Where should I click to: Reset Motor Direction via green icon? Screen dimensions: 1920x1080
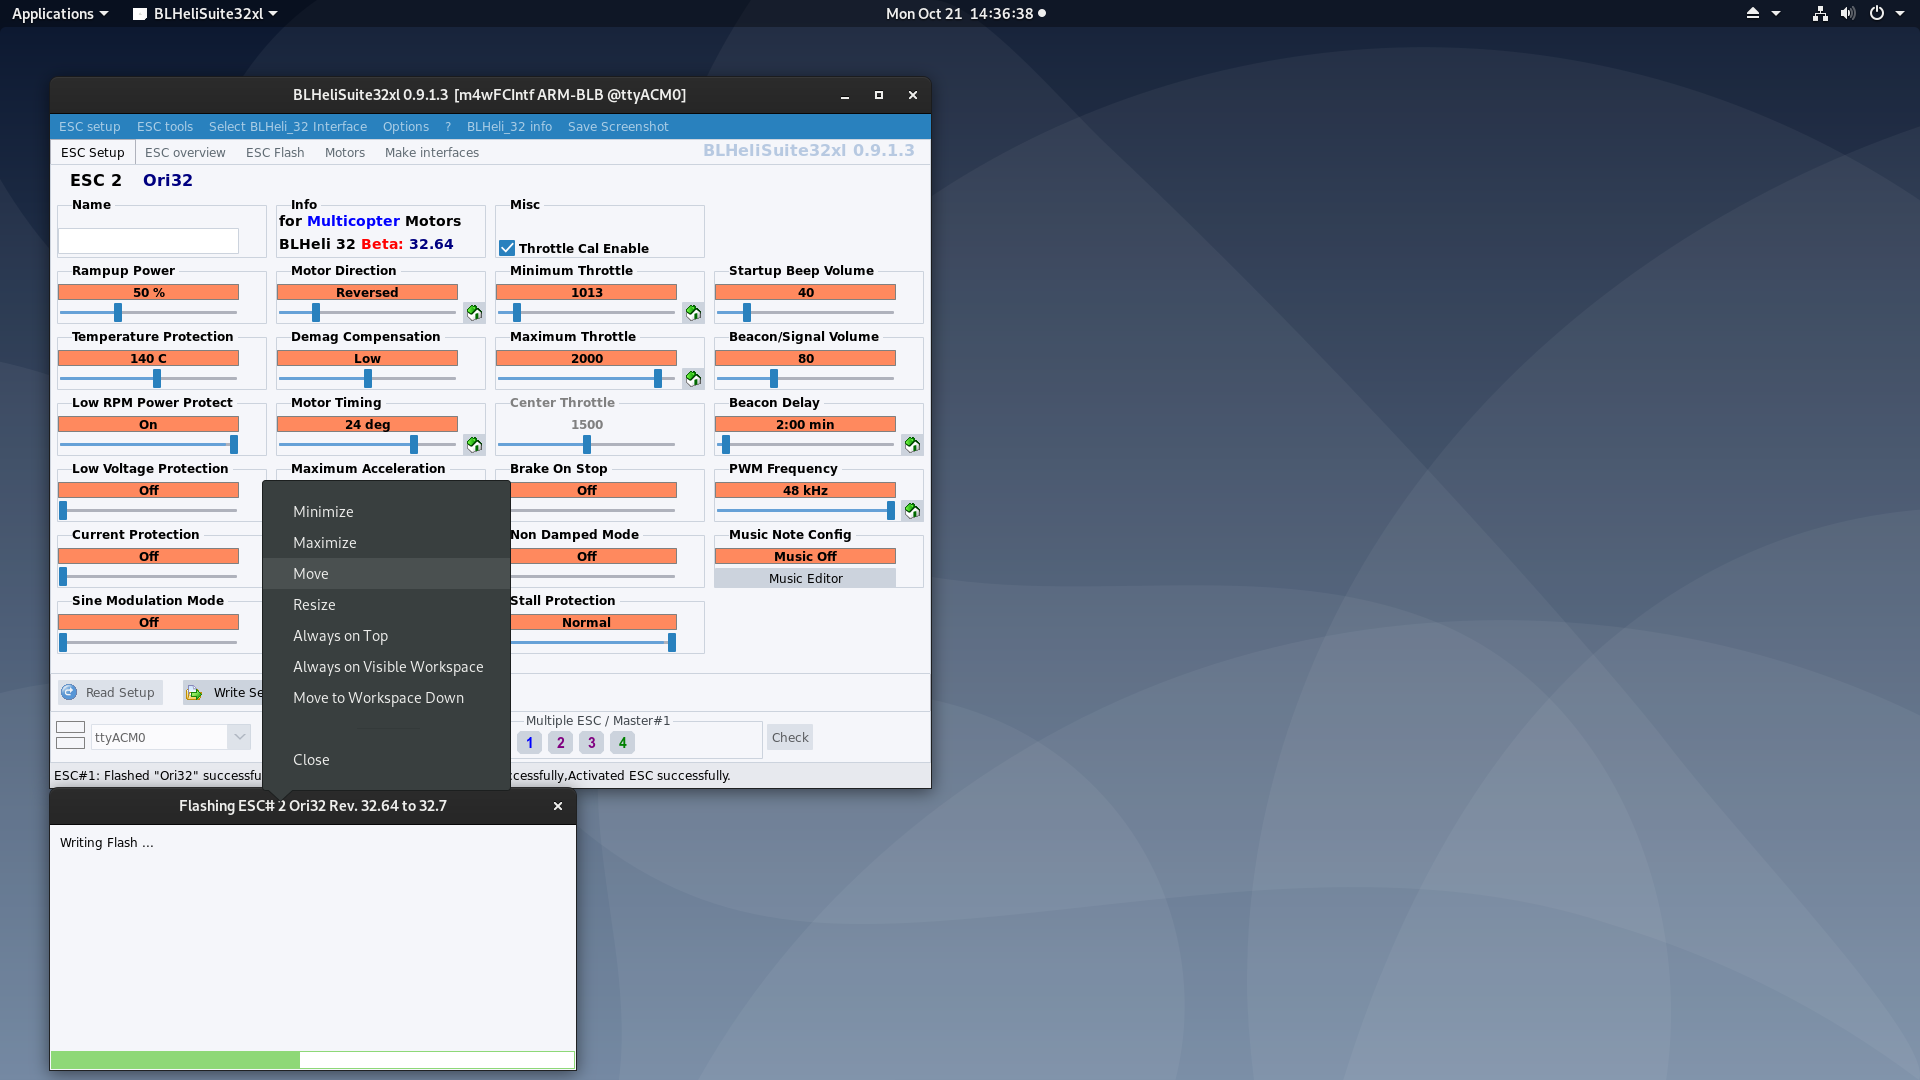pyautogui.click(x=474, y=313)
